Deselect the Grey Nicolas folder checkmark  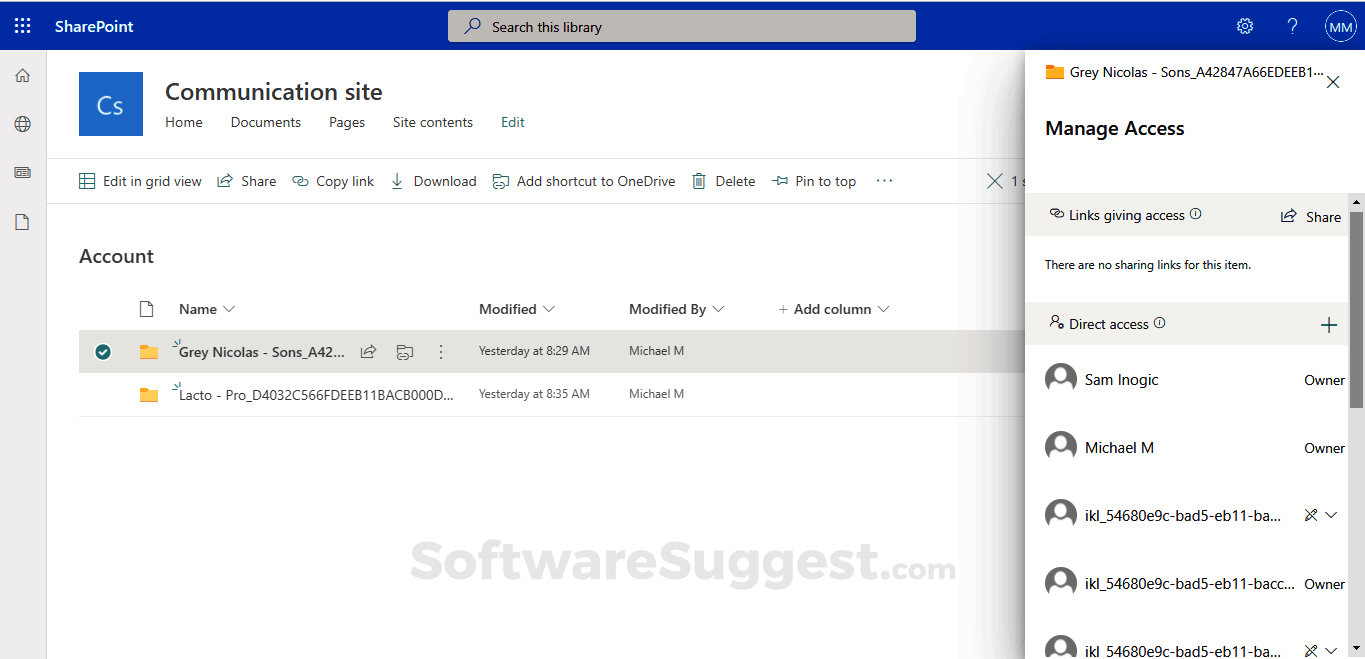[x=103, y=351]
